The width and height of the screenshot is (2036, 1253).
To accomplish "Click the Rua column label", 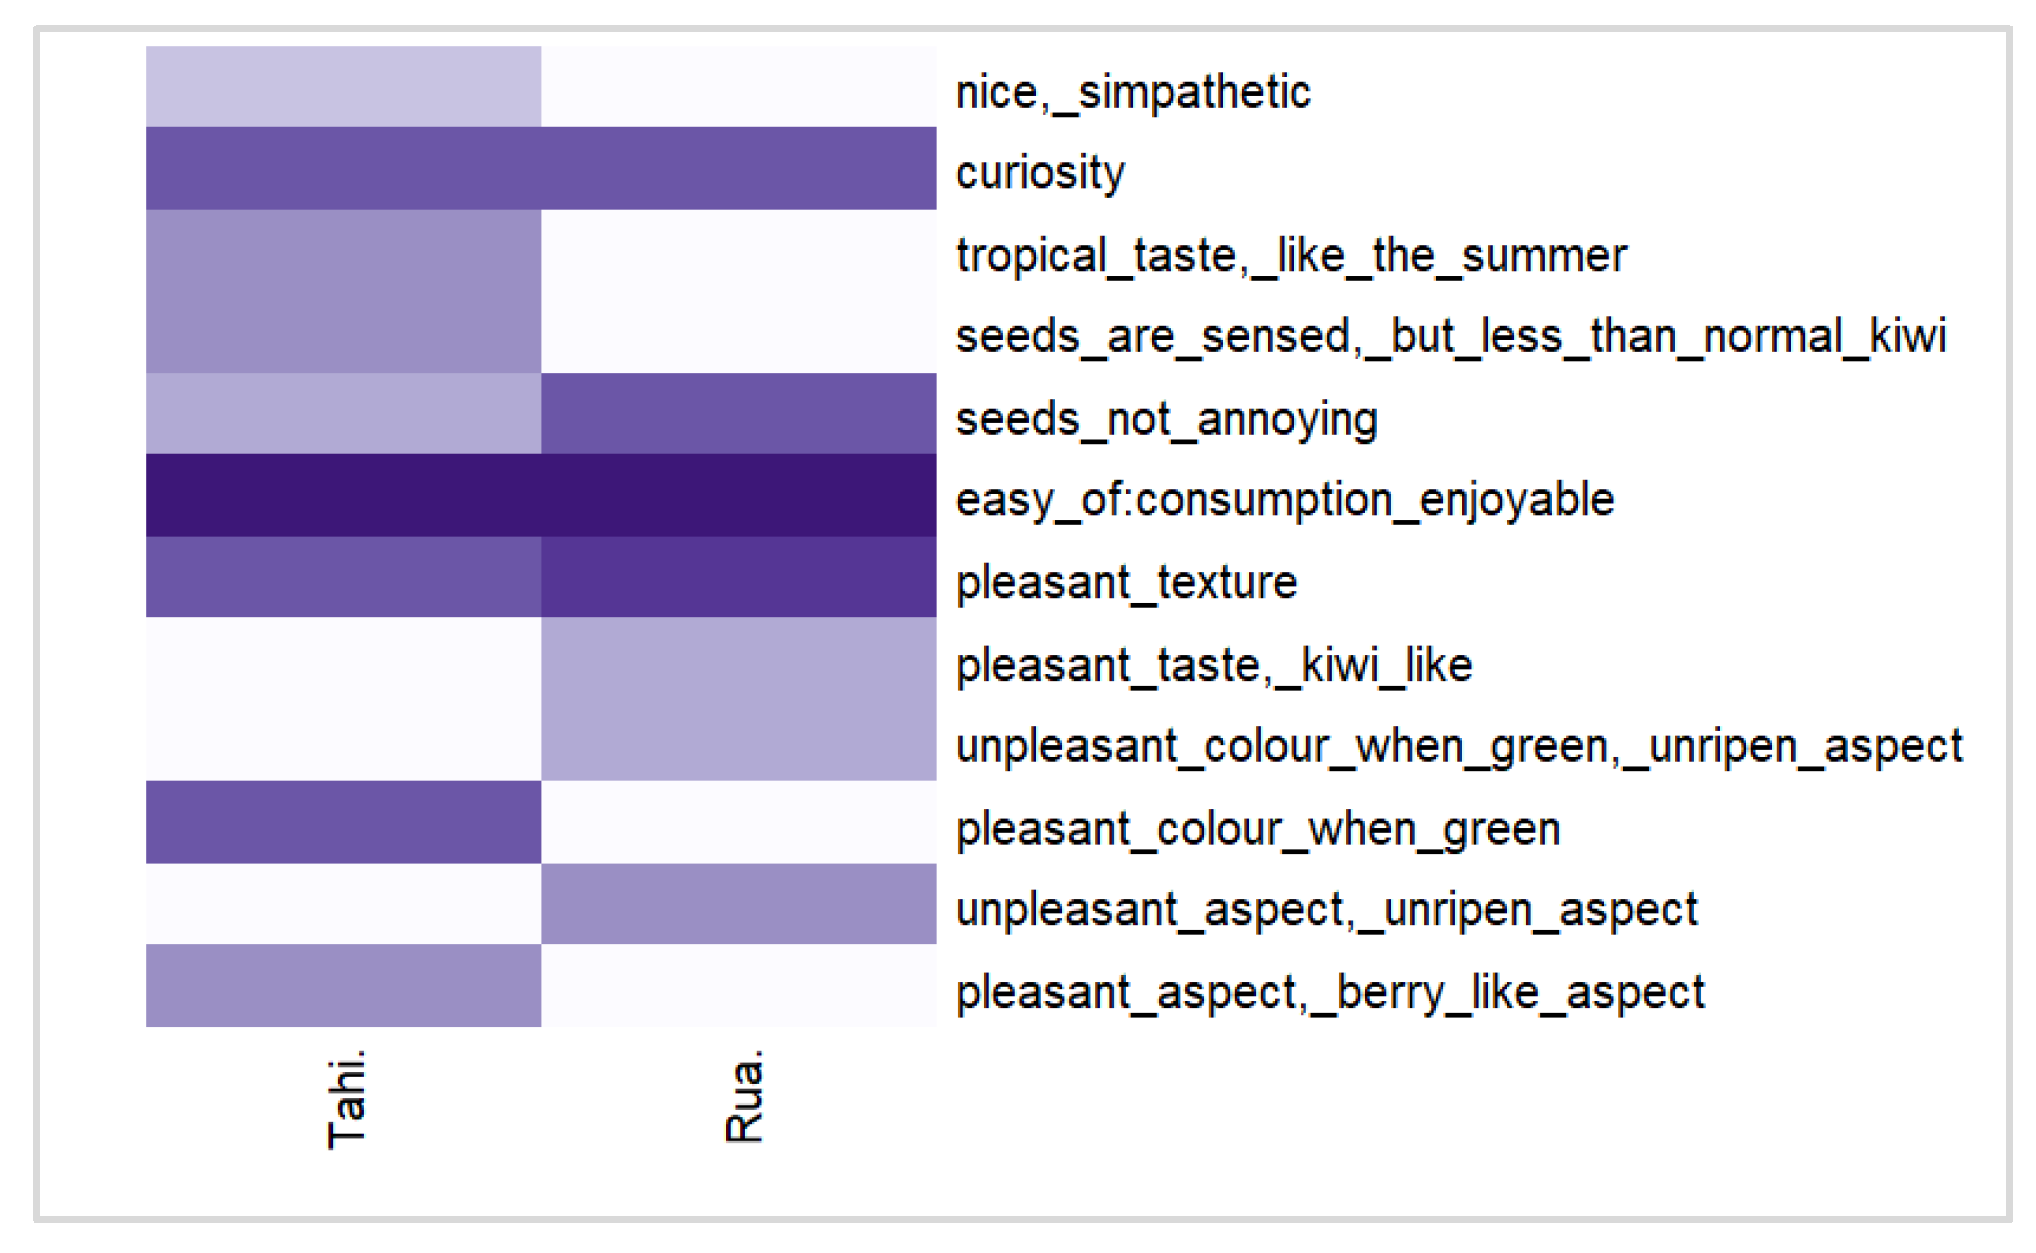I will pos(744,1096).
